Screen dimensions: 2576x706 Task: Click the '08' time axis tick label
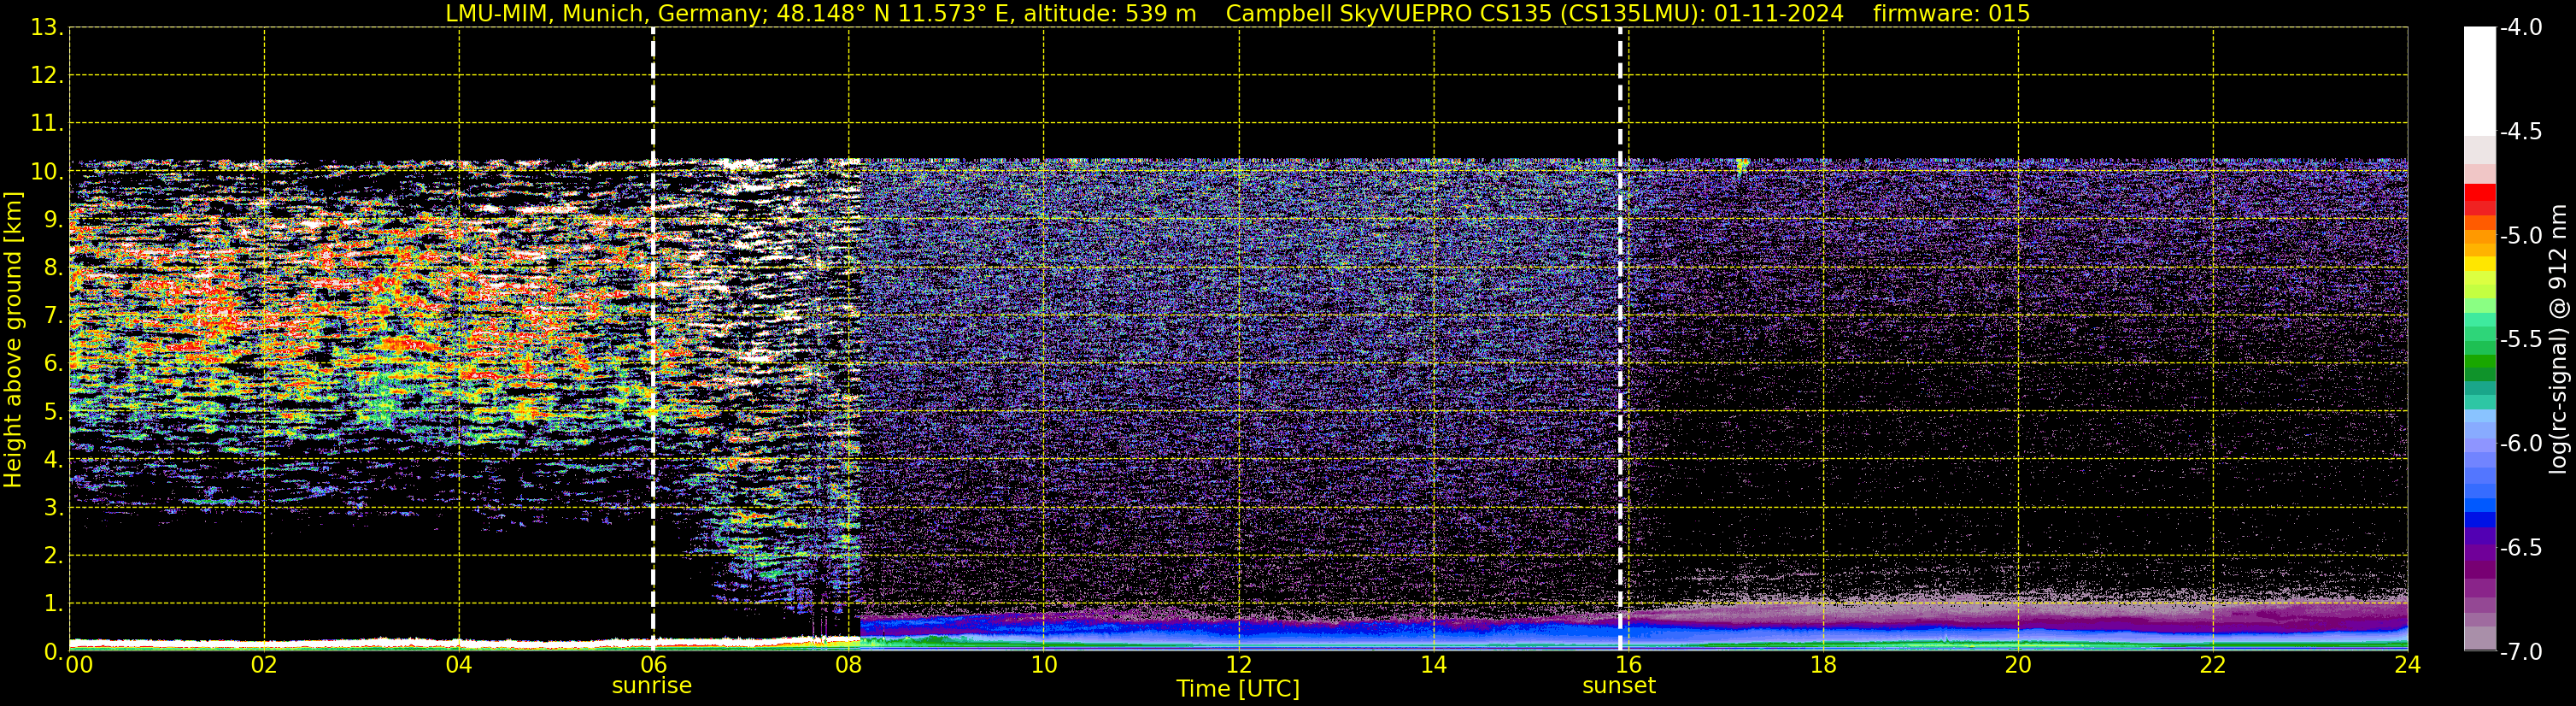[848, 665]
